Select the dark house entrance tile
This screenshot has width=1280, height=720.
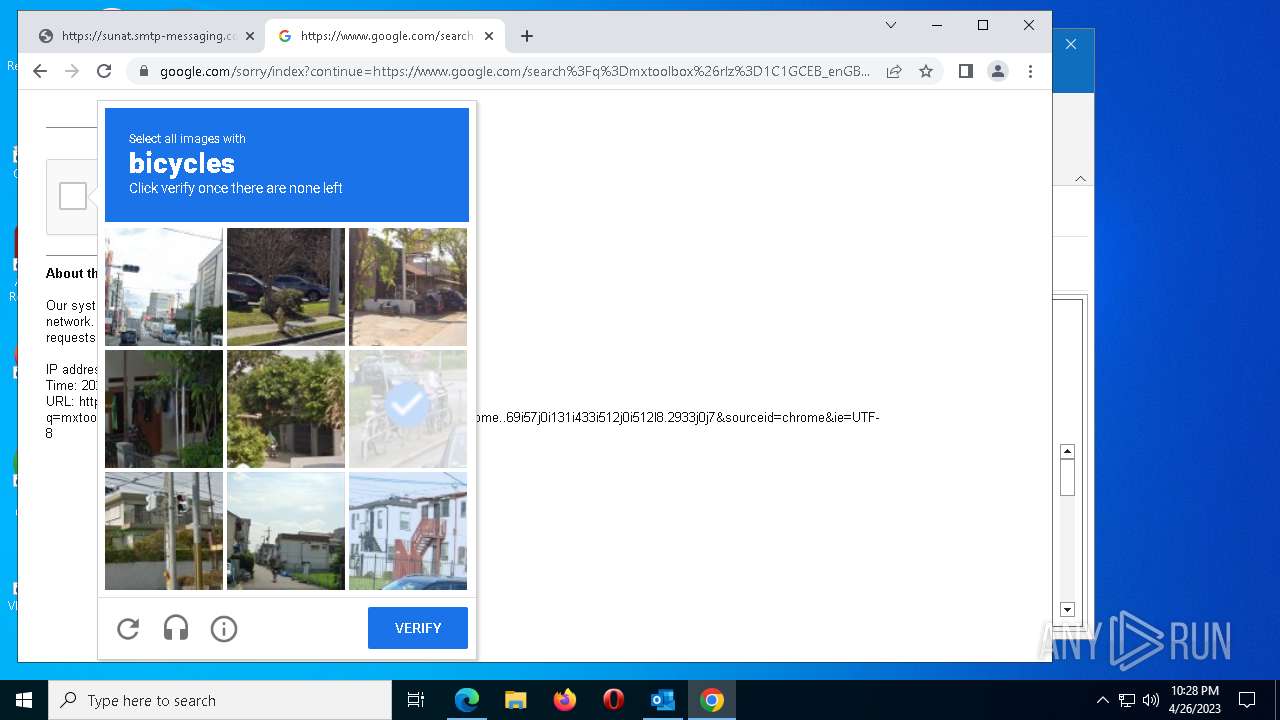click(164, 409)
